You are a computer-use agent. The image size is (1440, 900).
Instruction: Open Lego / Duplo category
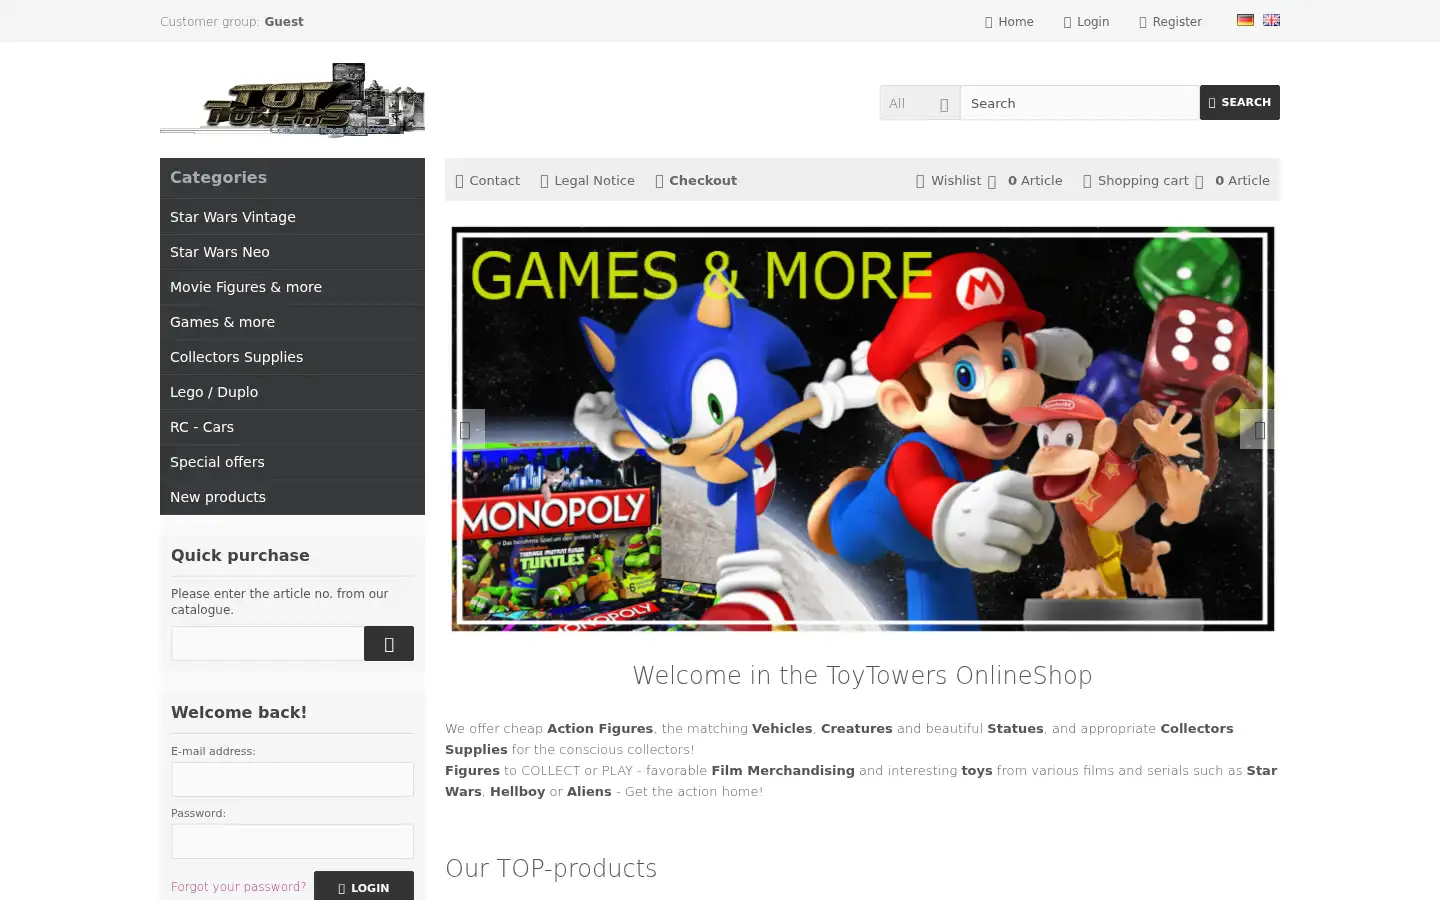(292, 392)
